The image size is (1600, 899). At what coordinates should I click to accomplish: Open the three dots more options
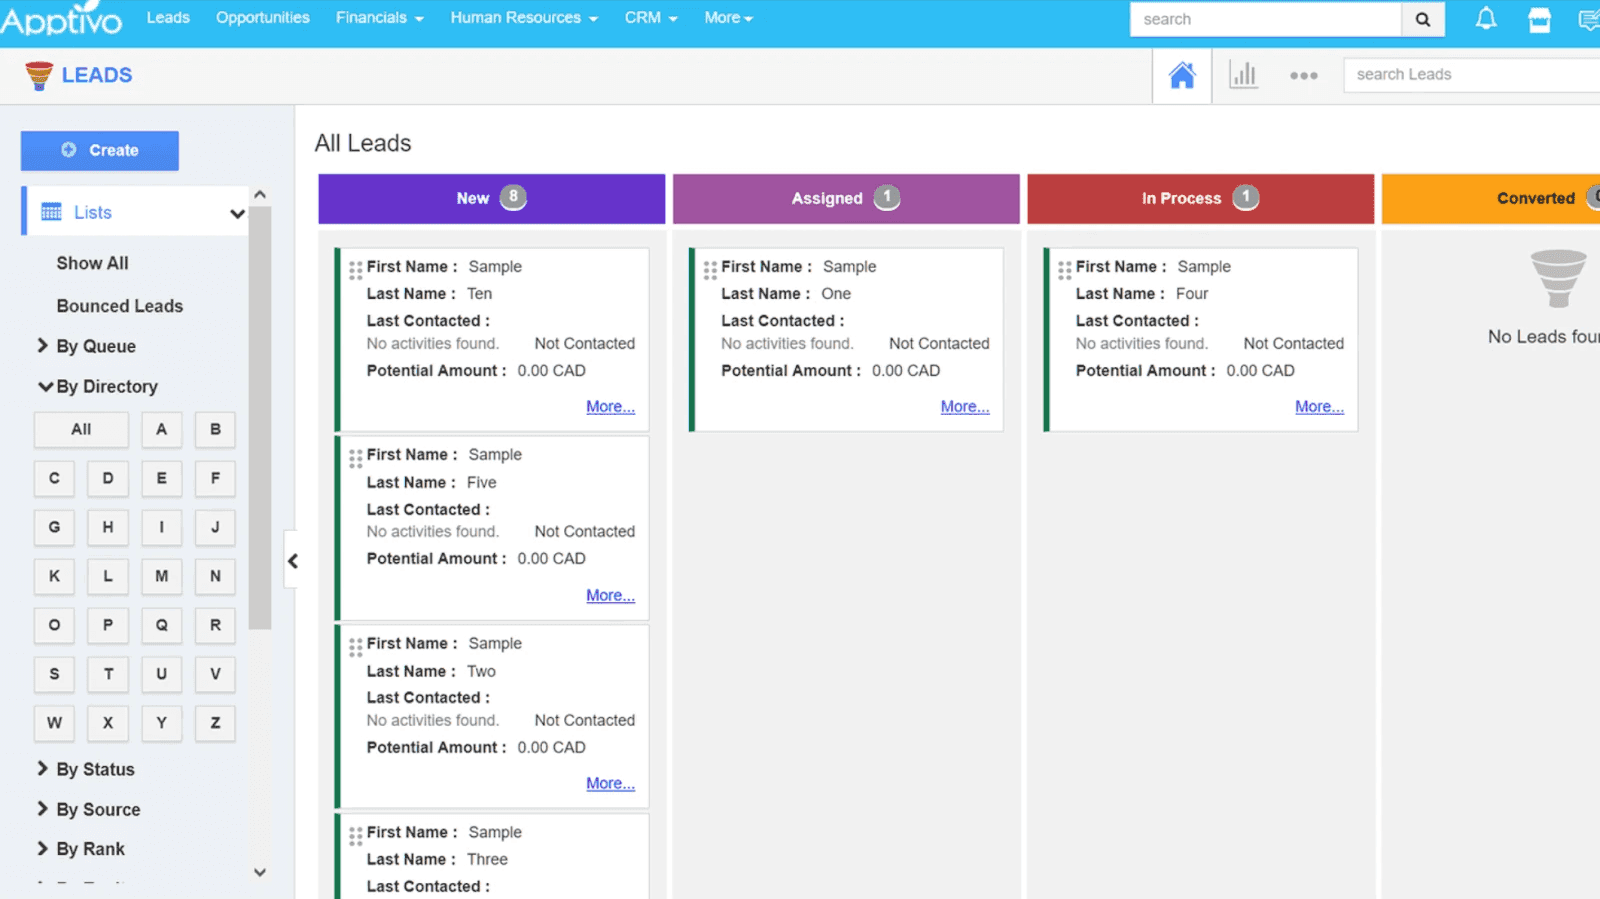coord(1303,75)
